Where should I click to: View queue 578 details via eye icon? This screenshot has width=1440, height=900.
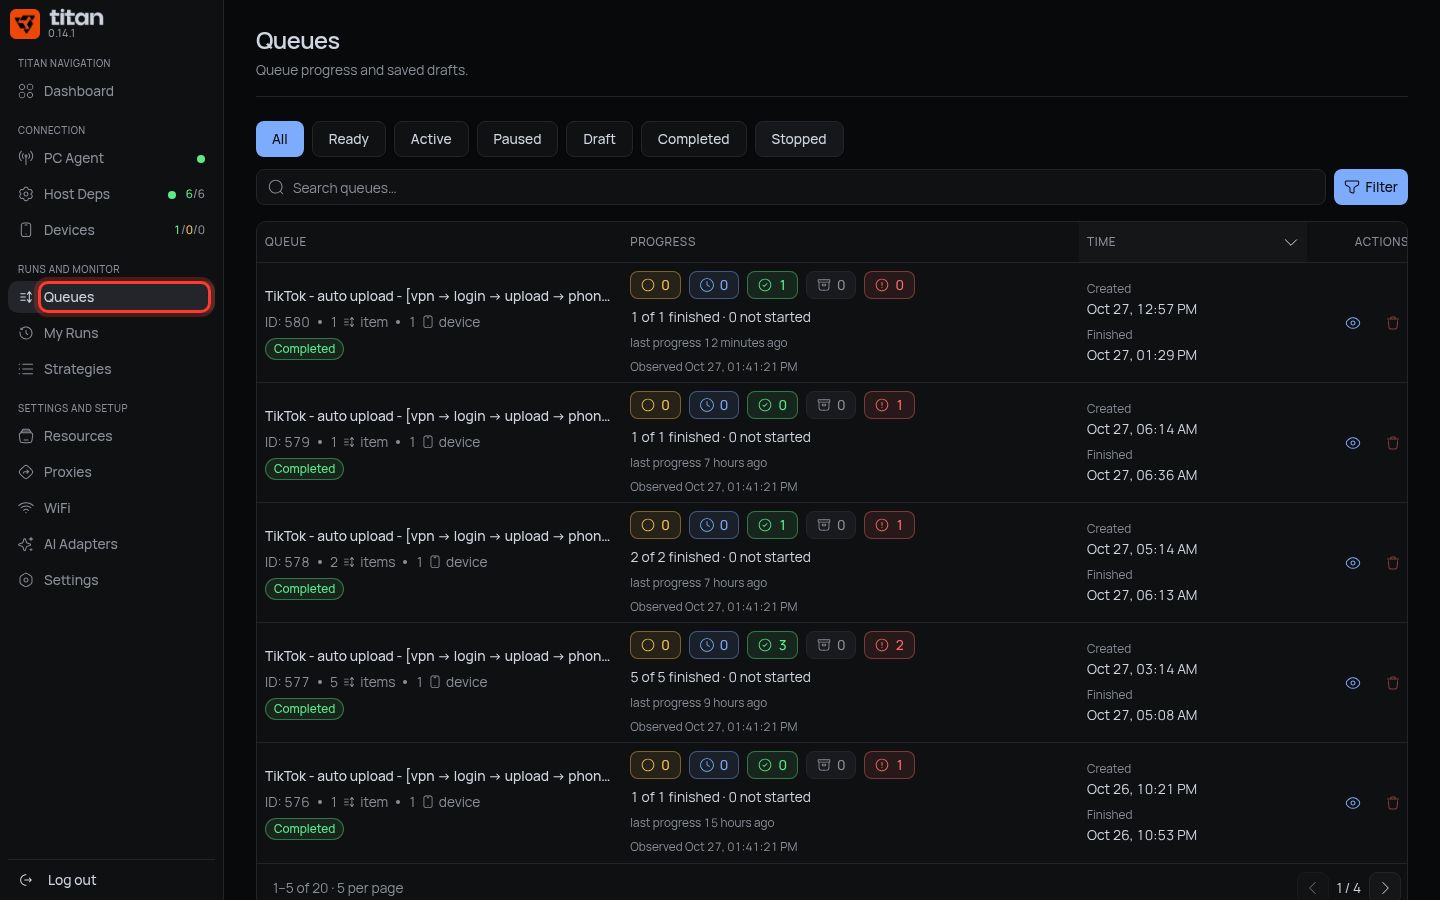pyautogui.click(x=1353, y=563)
